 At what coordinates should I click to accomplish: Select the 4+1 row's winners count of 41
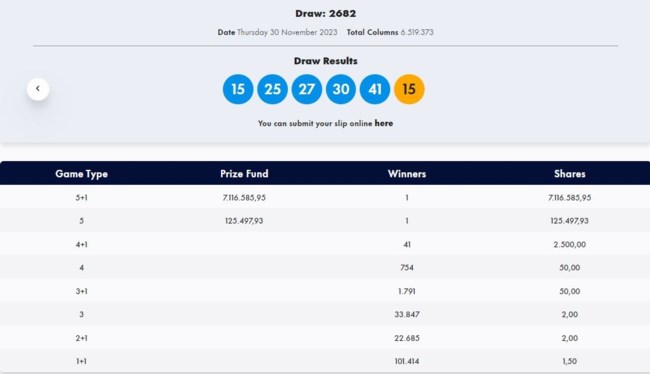tap(407, 244)
